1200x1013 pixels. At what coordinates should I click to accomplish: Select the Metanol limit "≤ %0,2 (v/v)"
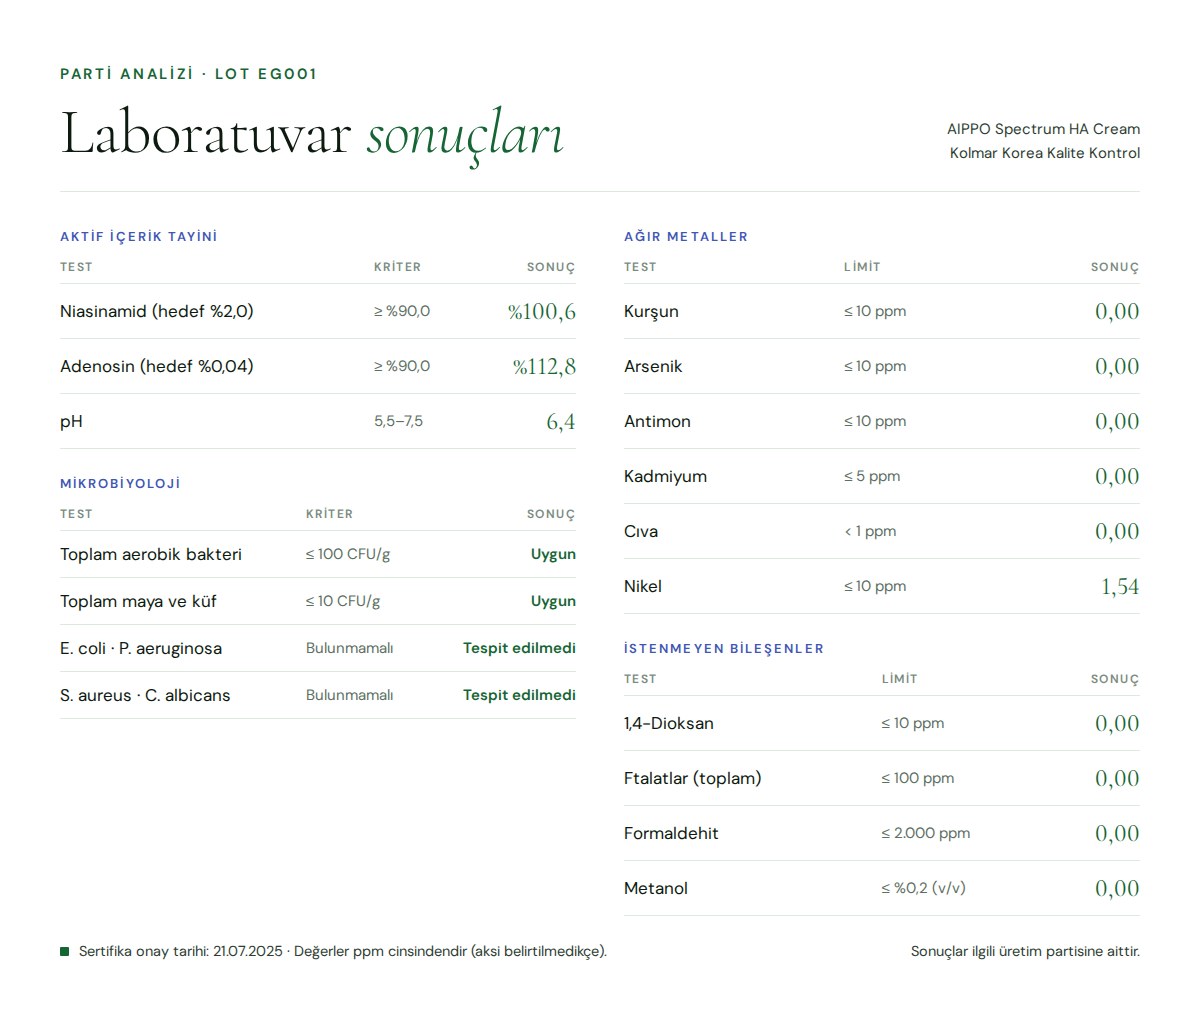click(924, 888)
